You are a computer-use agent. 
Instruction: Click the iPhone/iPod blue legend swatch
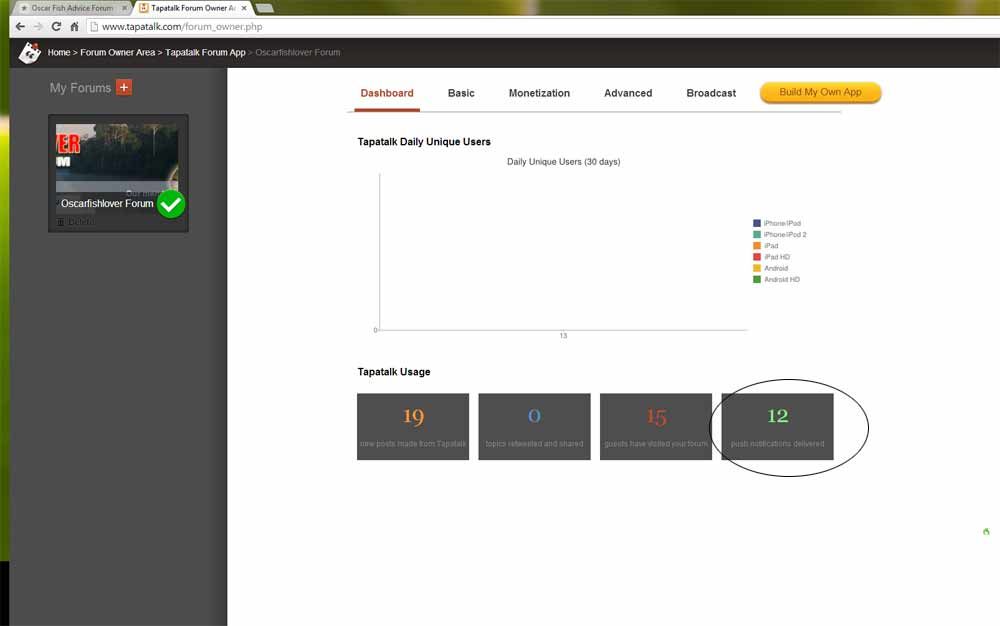pyautogui.click(x=757, y=223)
